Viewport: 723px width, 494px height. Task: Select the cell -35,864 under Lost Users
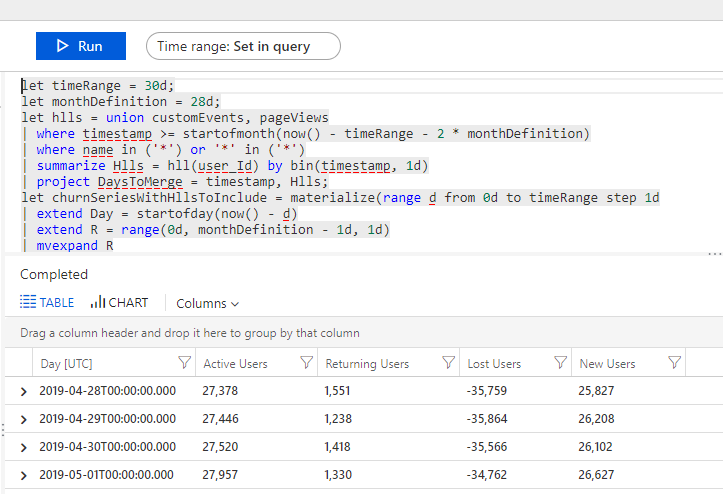[486, 419]
